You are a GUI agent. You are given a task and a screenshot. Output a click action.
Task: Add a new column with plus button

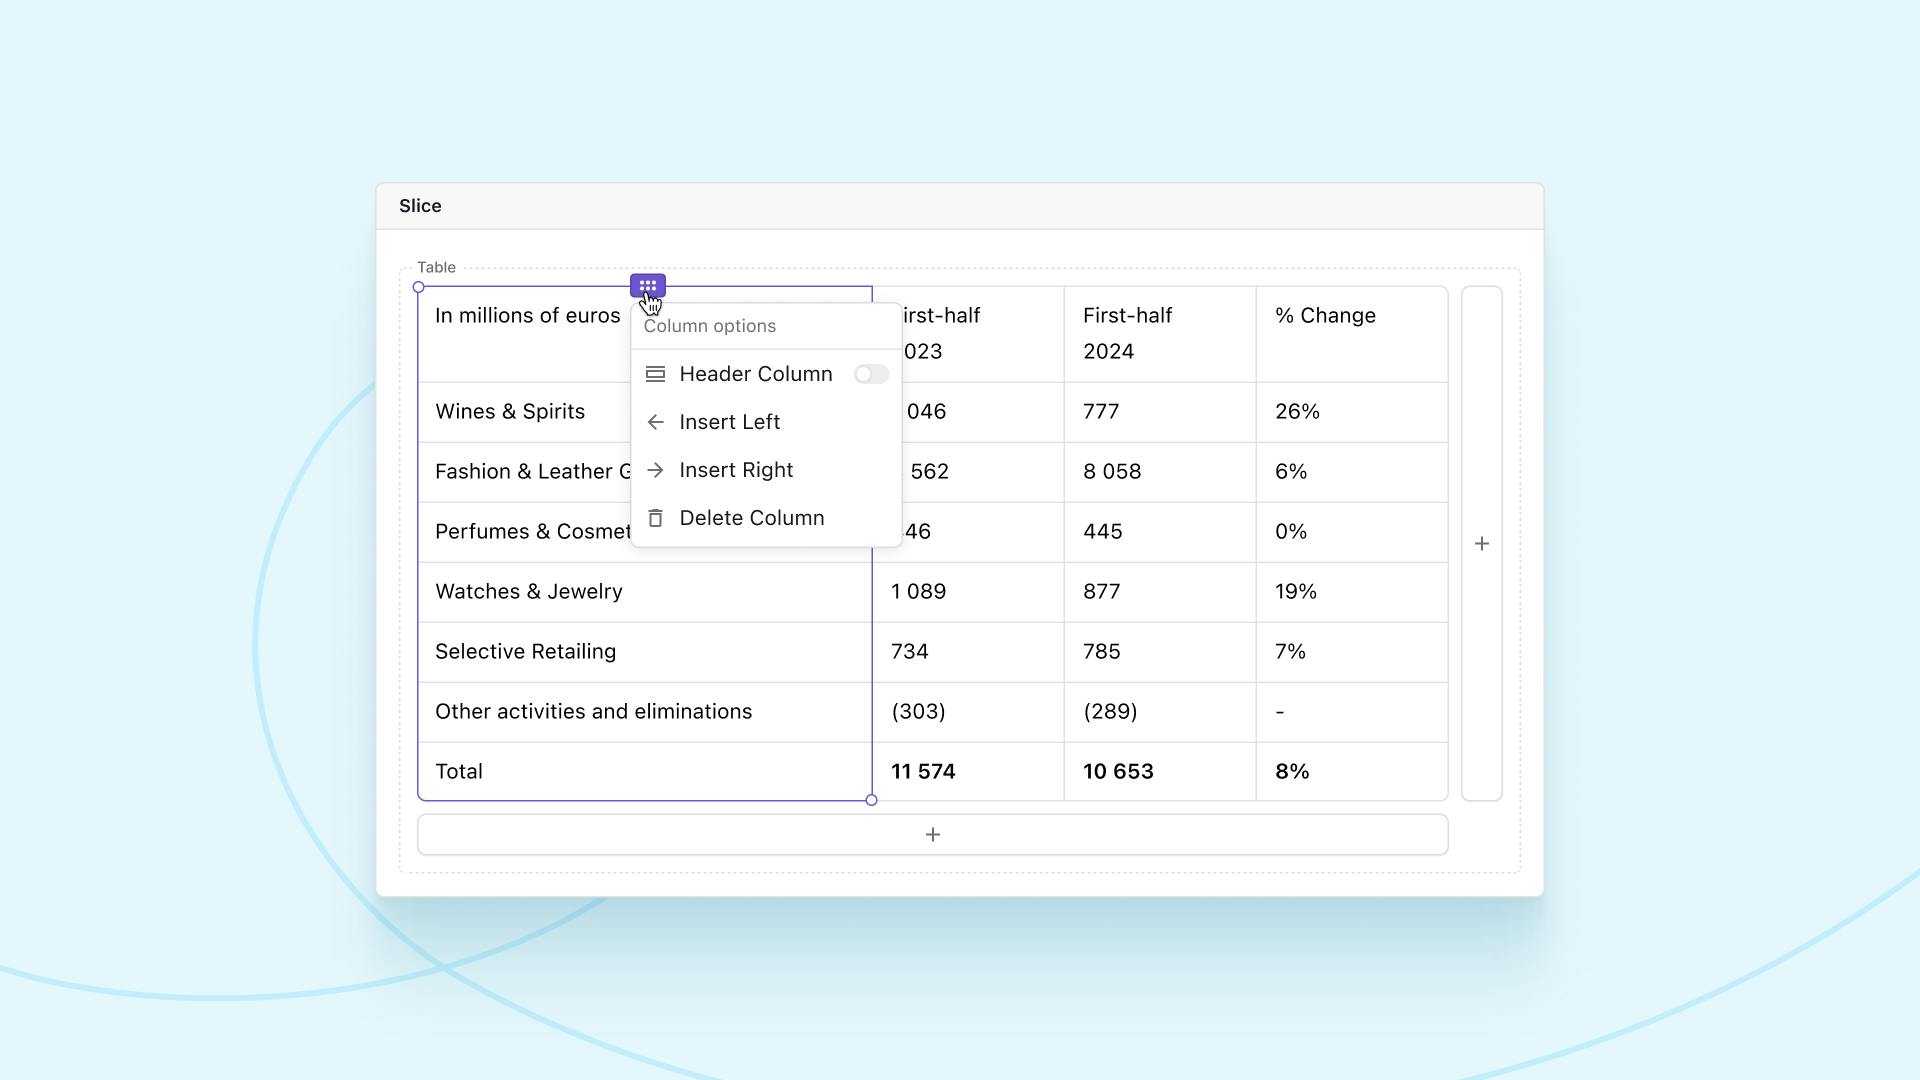(1481, 543)
